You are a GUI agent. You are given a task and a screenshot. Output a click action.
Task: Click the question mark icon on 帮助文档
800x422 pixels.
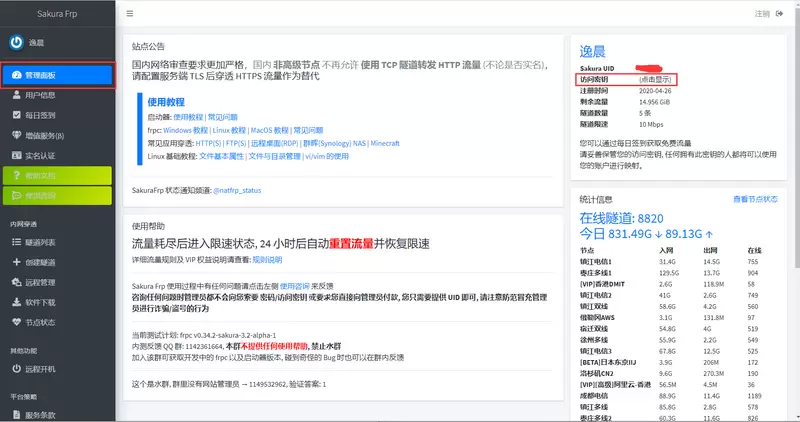[x=16, y=176]
